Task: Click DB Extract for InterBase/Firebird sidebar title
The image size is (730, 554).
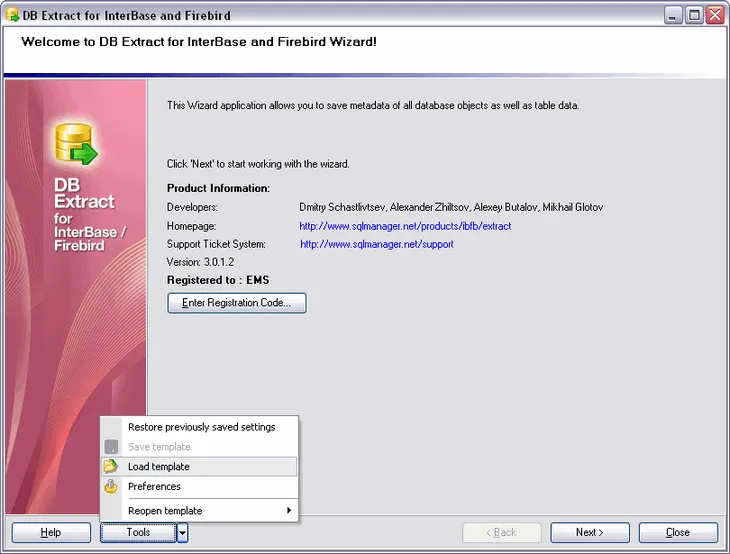Action: click(x=89, y=214)
